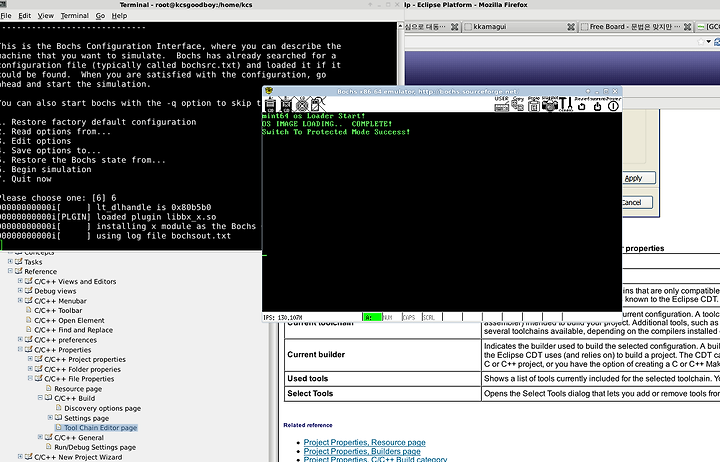Click Bochs floppy A: status indicator
The width and height of the screenshot is (720, 462).
point(372,317)
